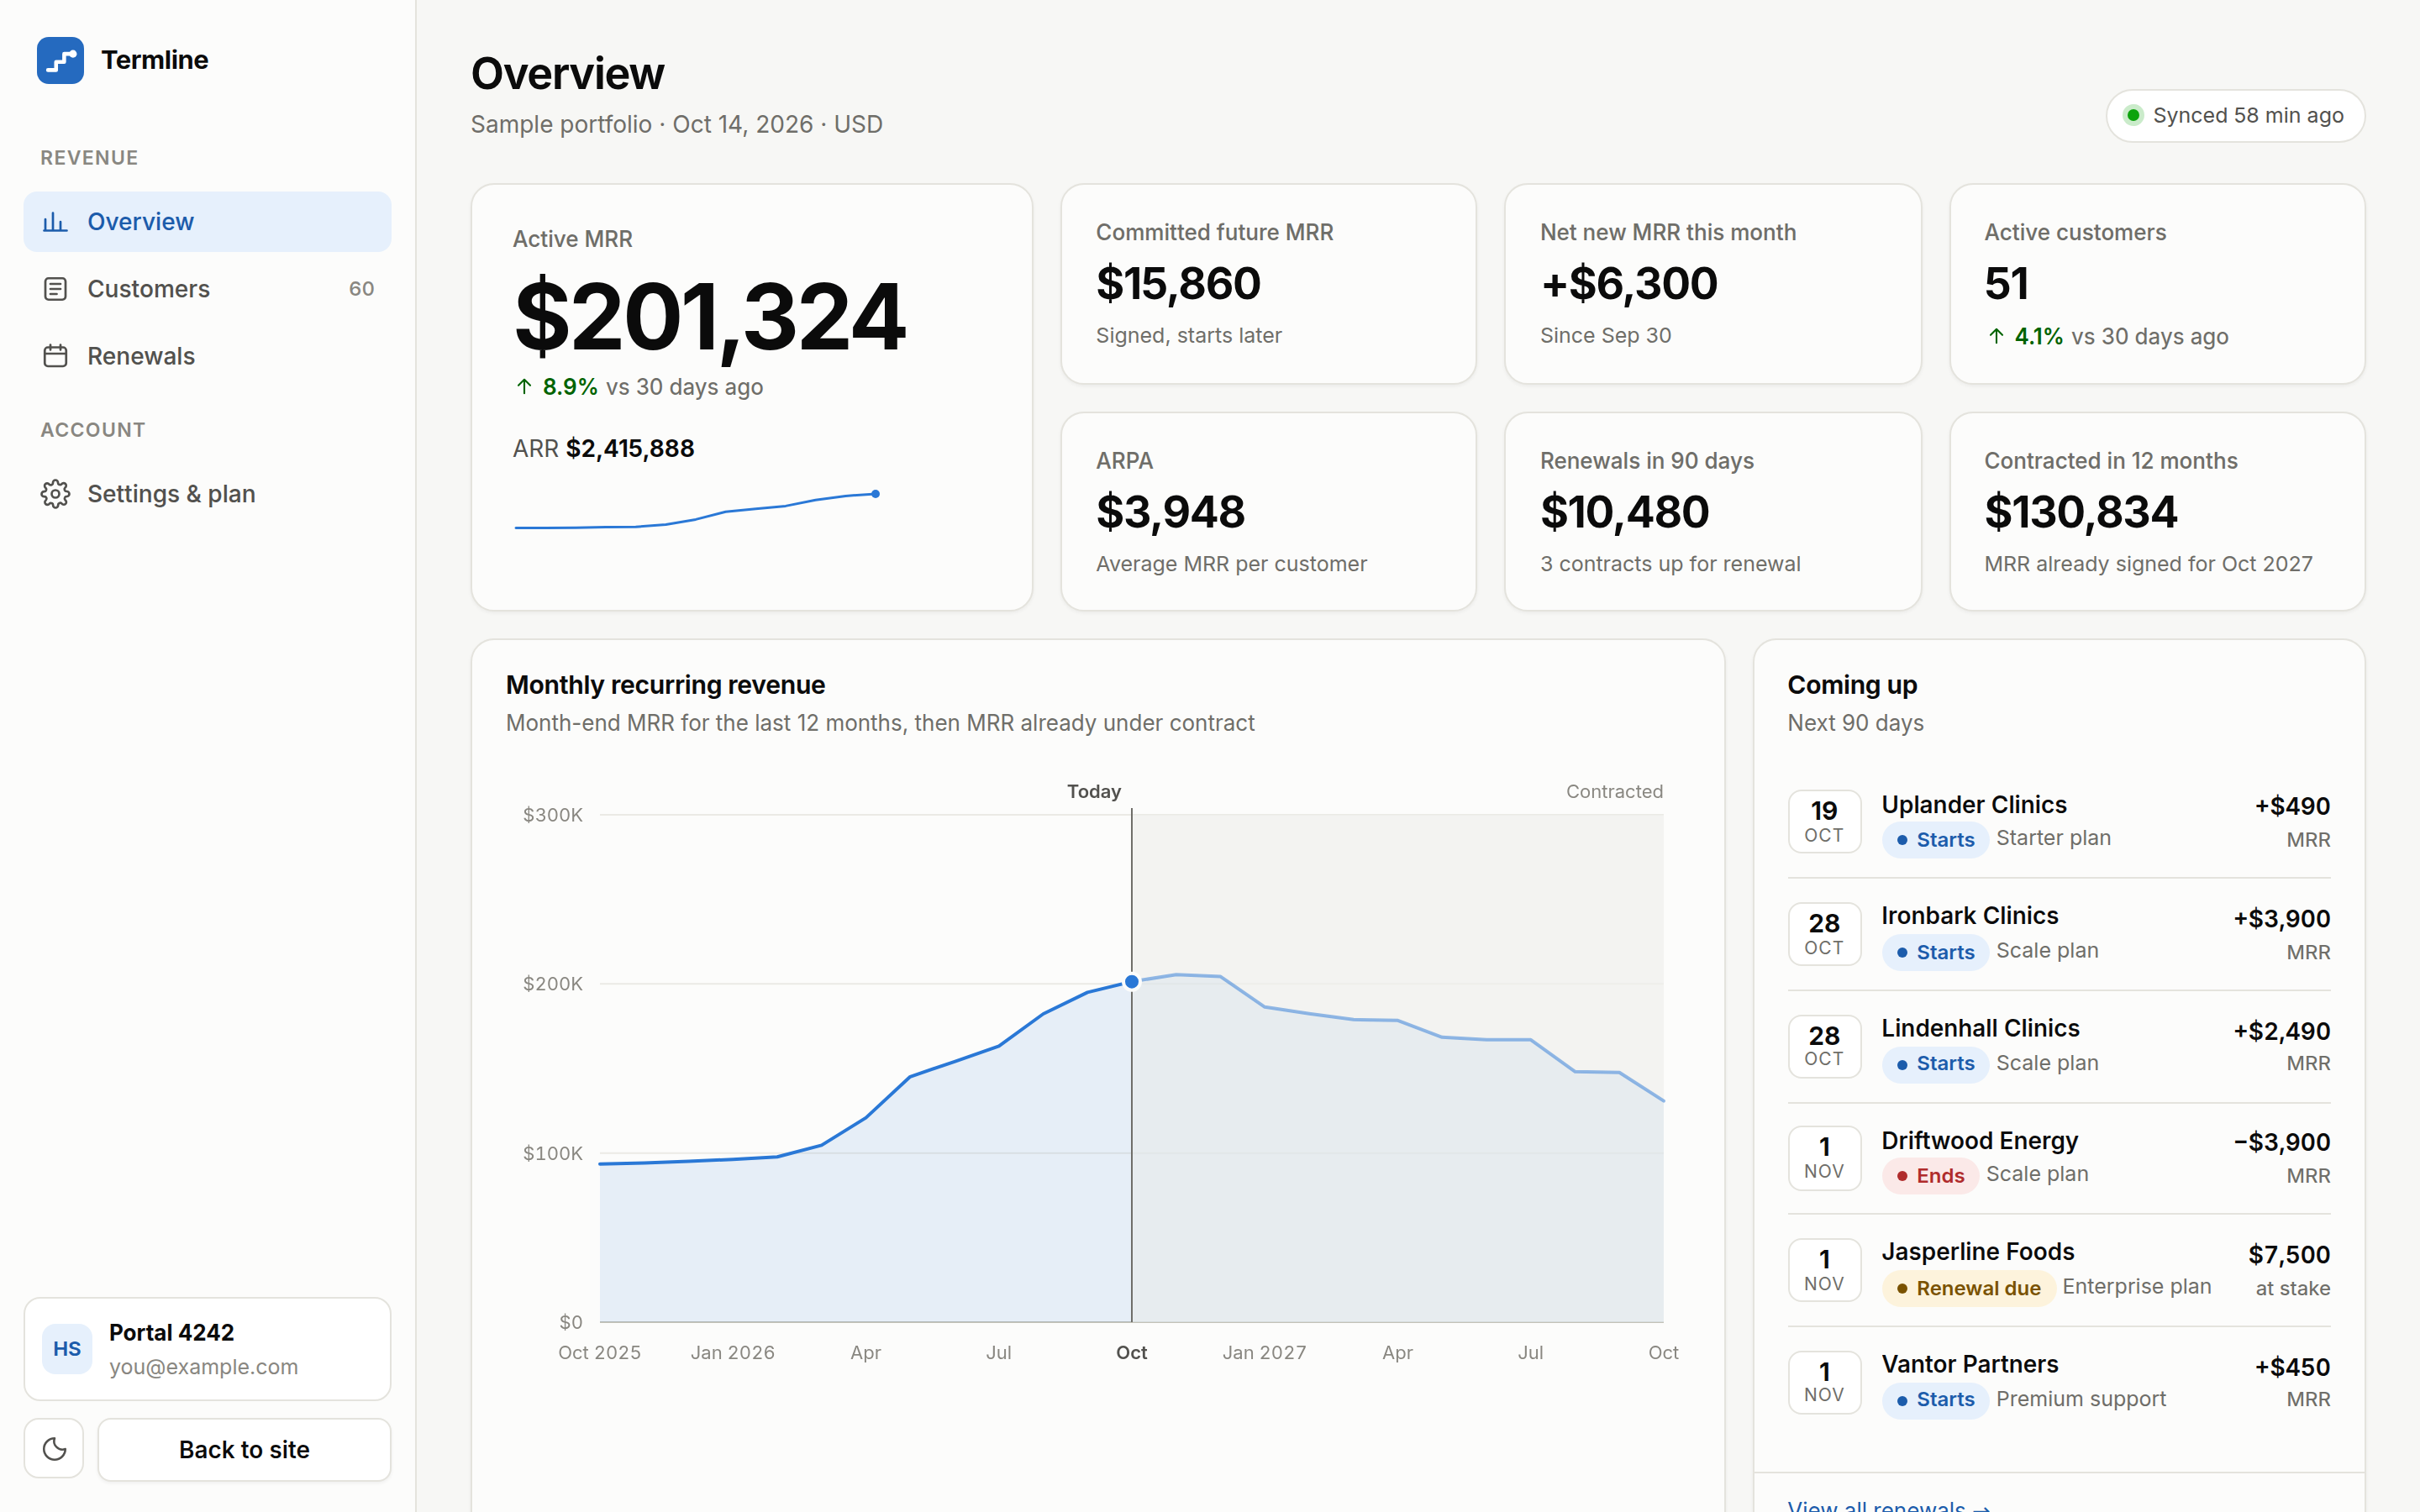
Task: Click the Overview bar chart icon
Action: (55, 222)
